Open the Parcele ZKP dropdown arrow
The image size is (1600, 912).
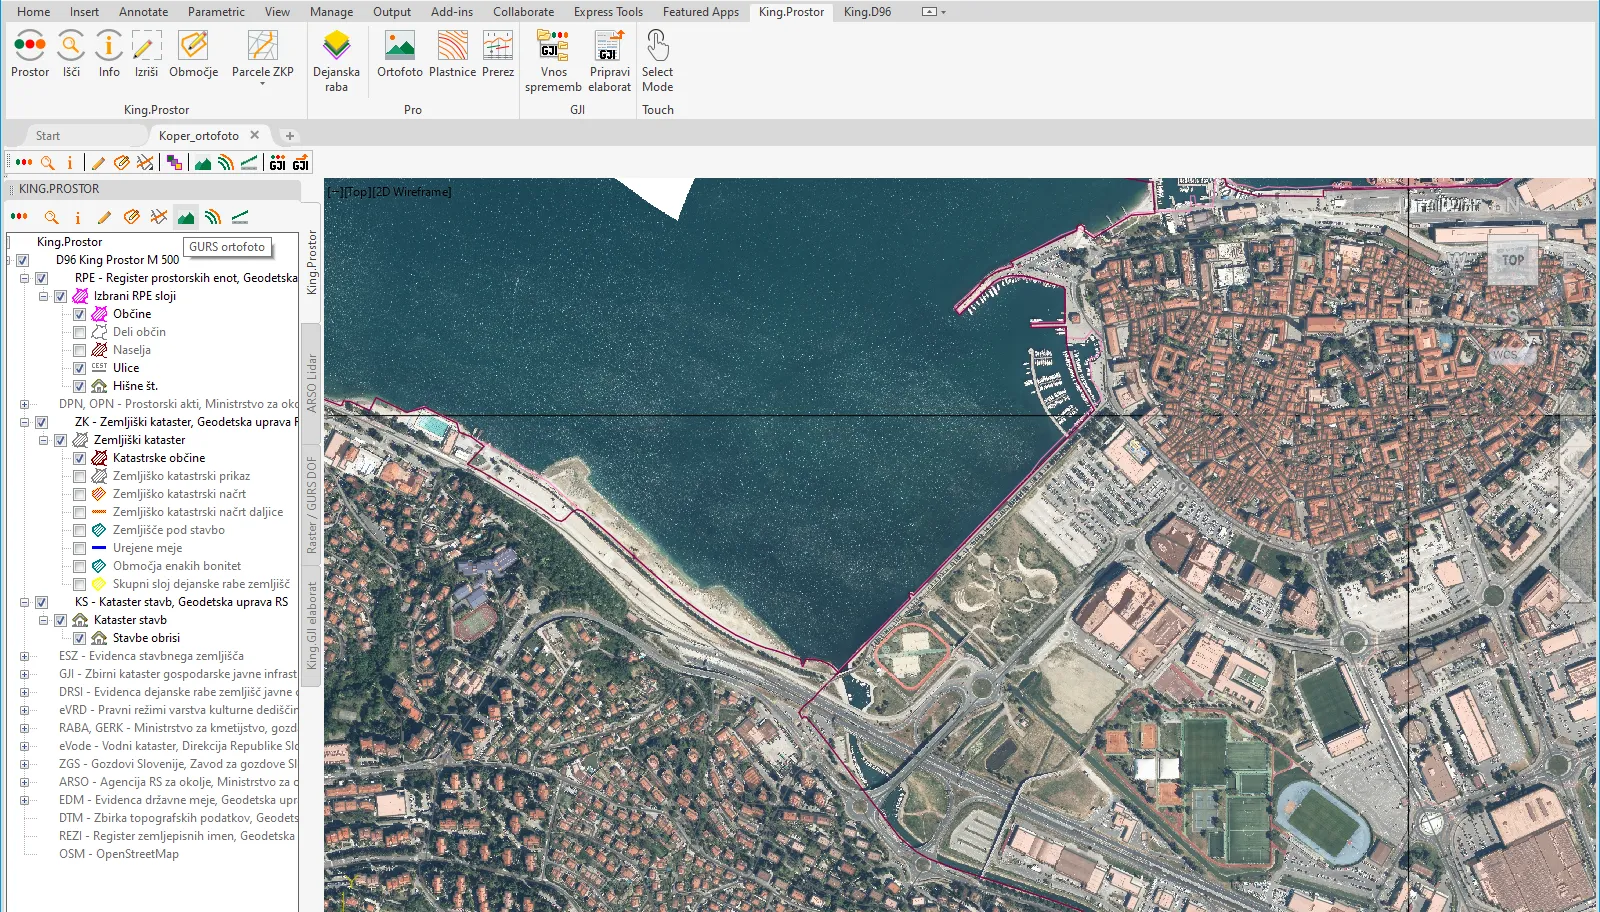[x=263, y=84]
